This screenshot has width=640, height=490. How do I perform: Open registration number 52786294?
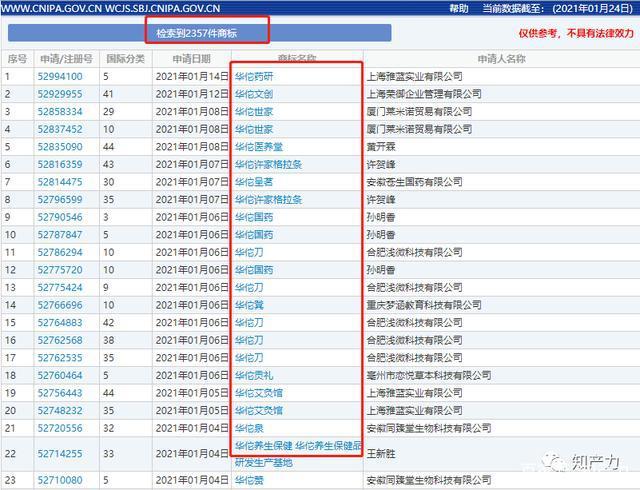pos(60,252)
